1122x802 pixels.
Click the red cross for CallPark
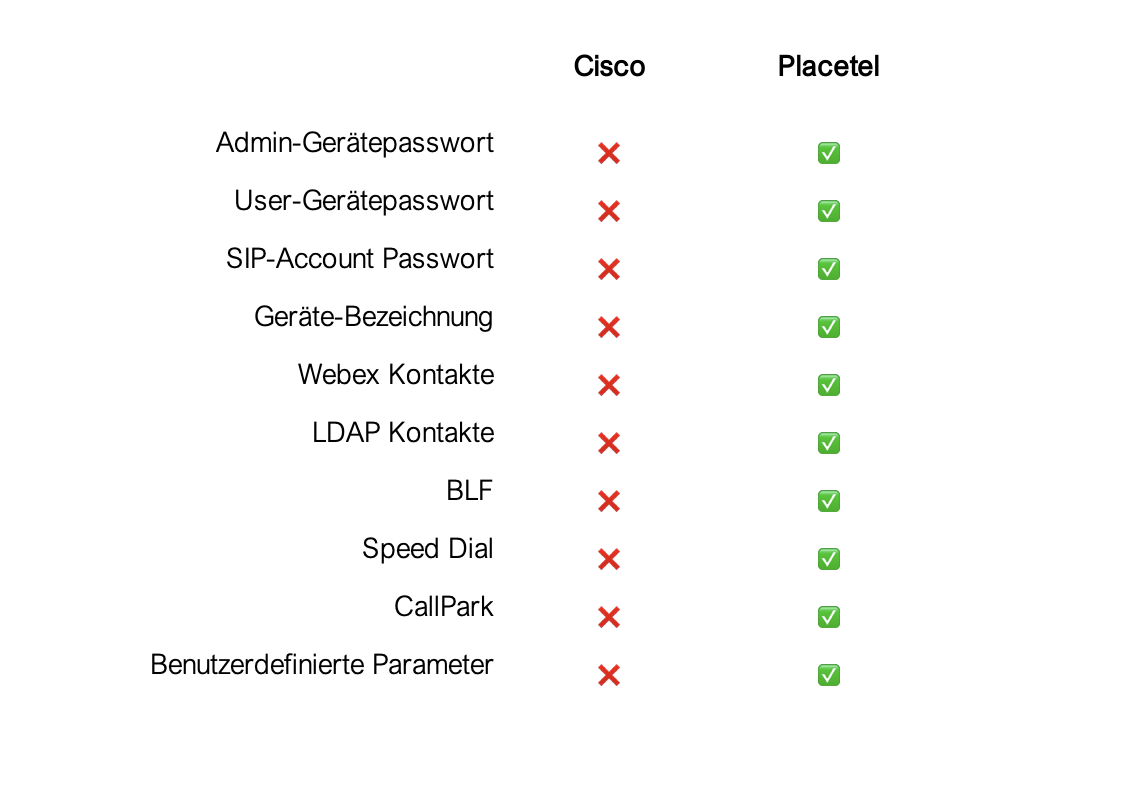coord(608,617)
